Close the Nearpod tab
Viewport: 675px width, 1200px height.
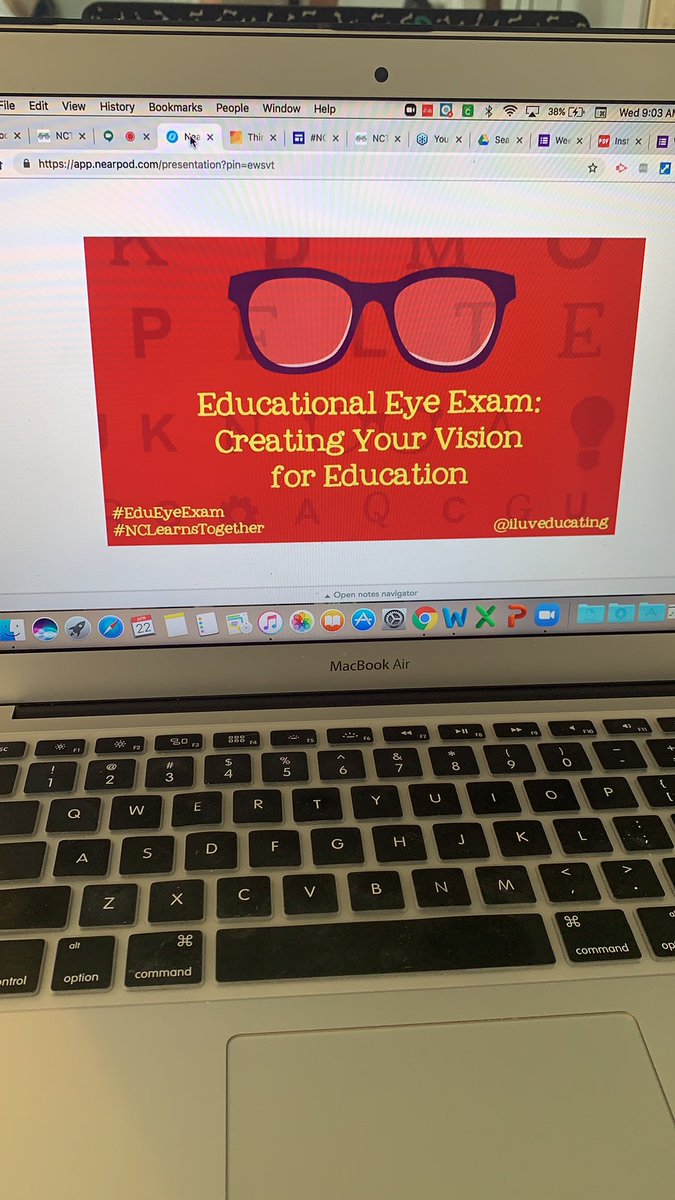click(210, 137)
